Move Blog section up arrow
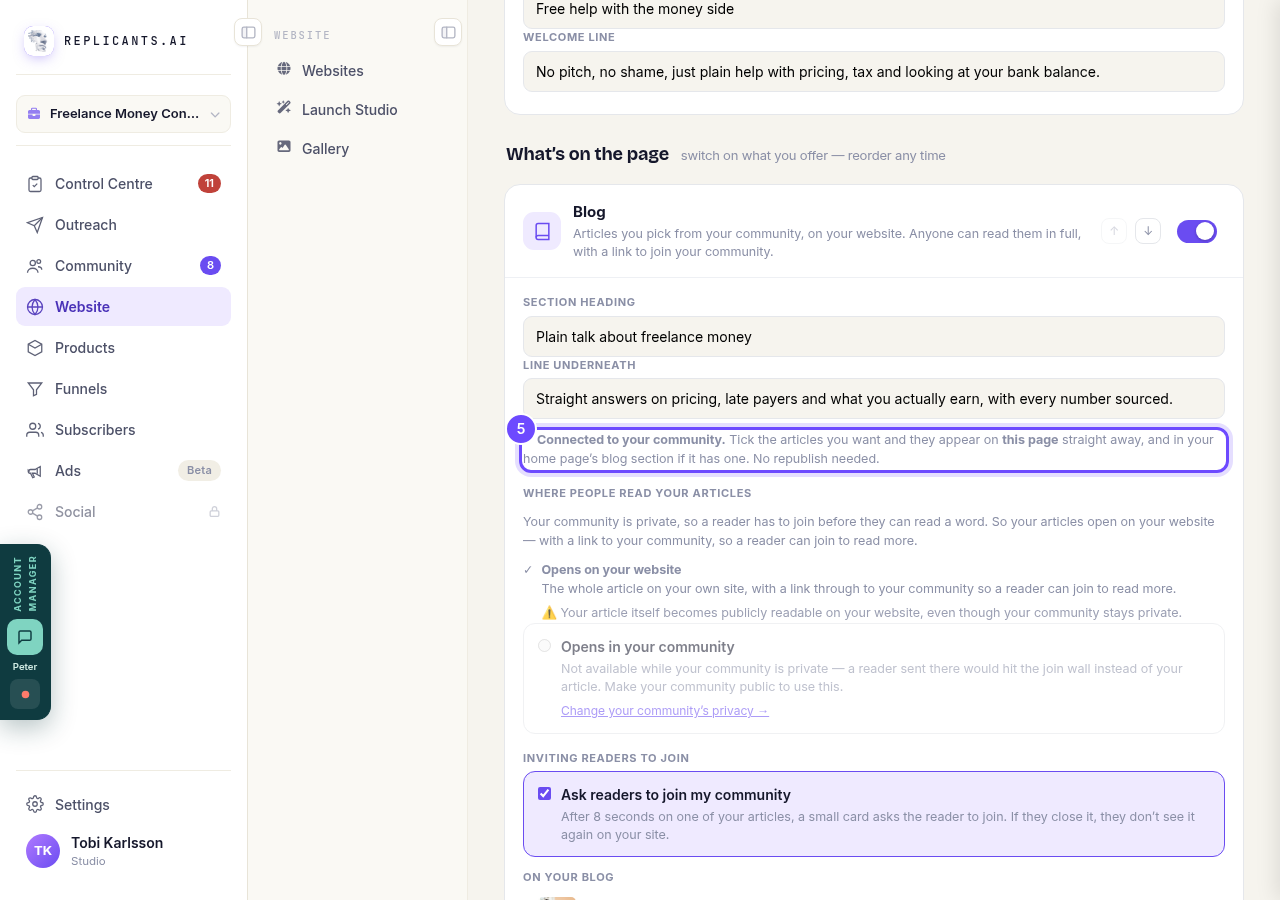Image resolution: width=1280 pixels, height=900 pixels. tap(1114, 231)
